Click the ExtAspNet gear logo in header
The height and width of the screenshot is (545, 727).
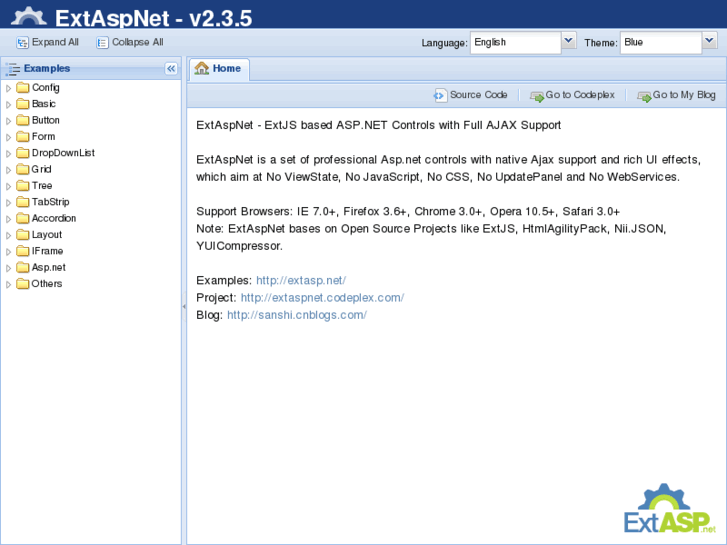point(29,16)
